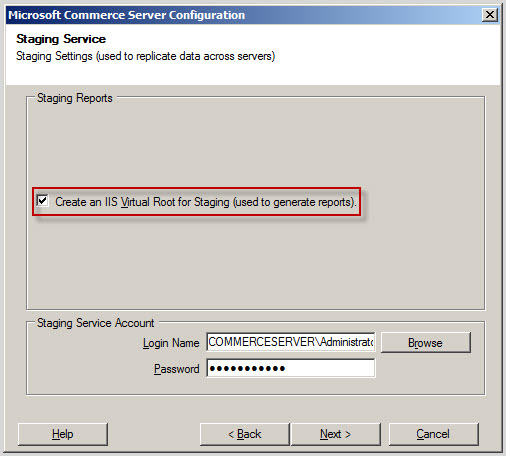Click the 'Staging Settings (used to replicate data' description
Screen dimensions: 506x456
[x=146, y=56]
